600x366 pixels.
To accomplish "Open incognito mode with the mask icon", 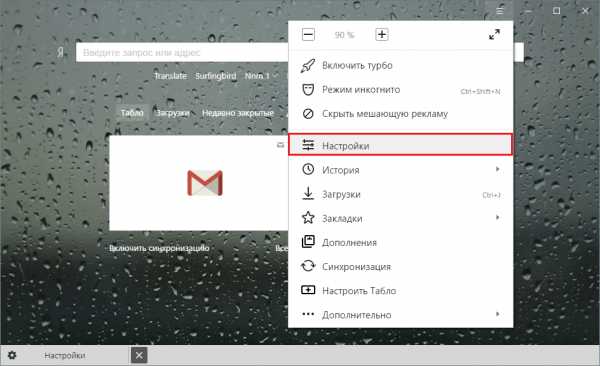I will (x=308, y=90).
